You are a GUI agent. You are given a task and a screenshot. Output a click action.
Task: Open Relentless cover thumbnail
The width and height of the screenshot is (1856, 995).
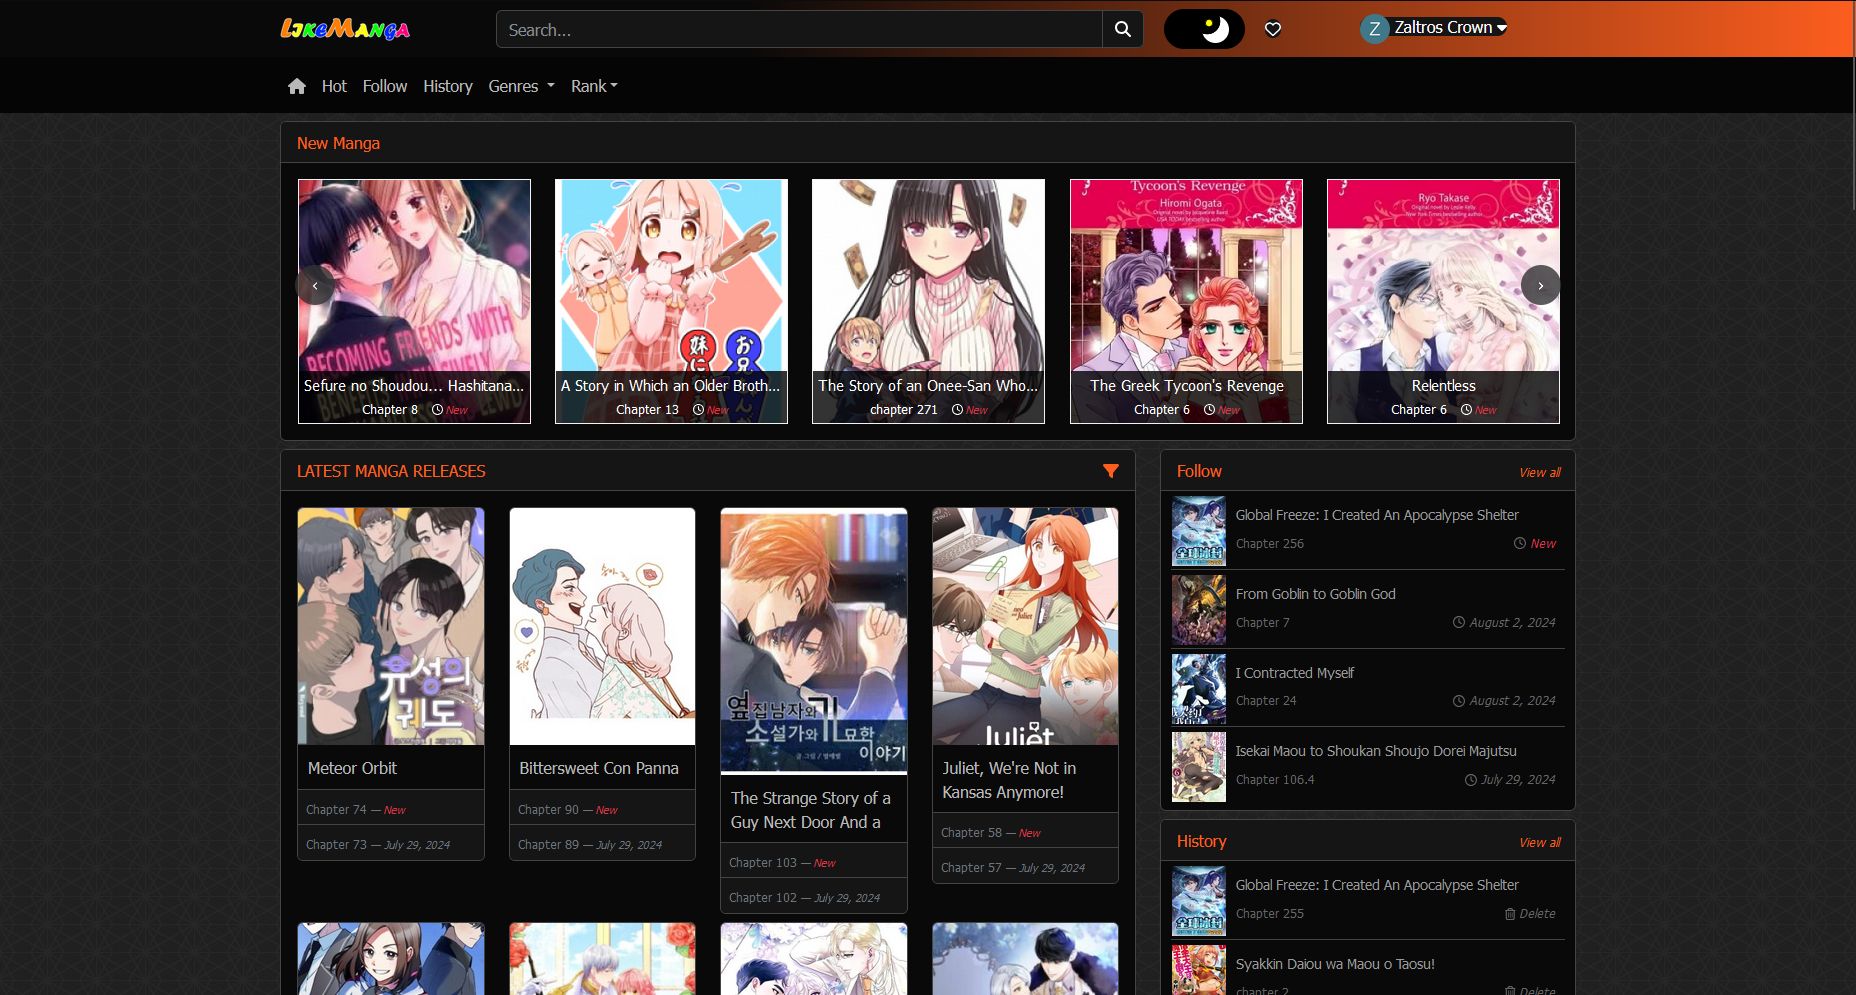[x=1443, y=301]
